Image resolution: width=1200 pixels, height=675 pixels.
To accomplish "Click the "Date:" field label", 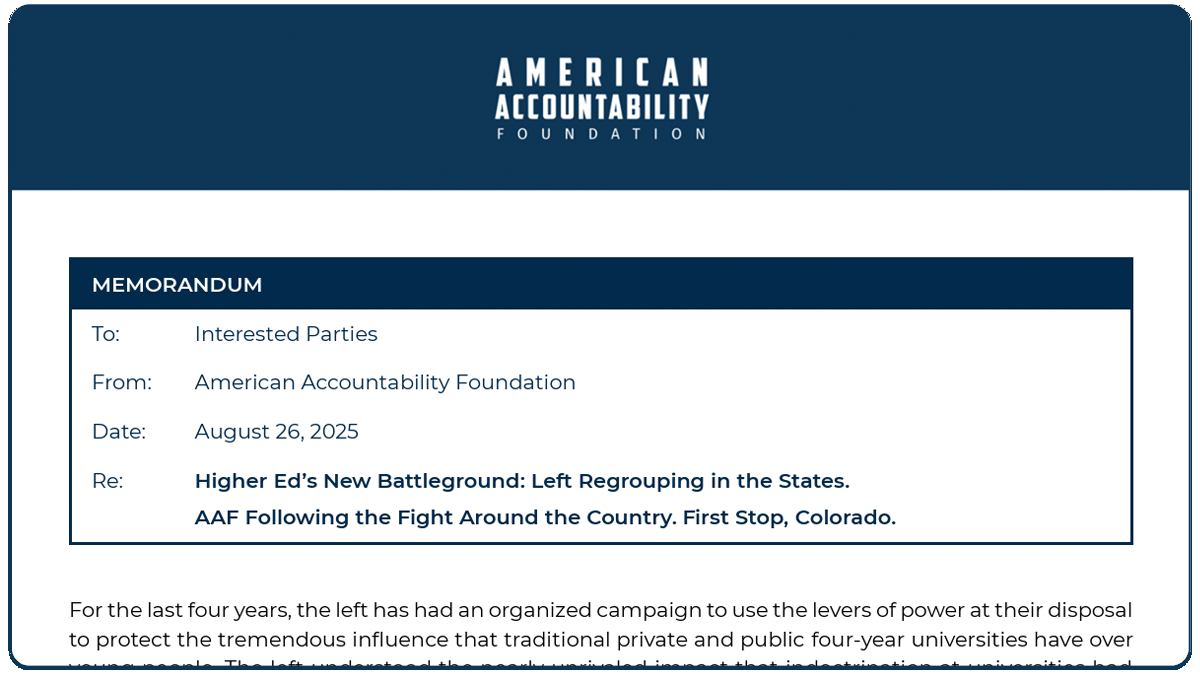I will pos(118,432).
